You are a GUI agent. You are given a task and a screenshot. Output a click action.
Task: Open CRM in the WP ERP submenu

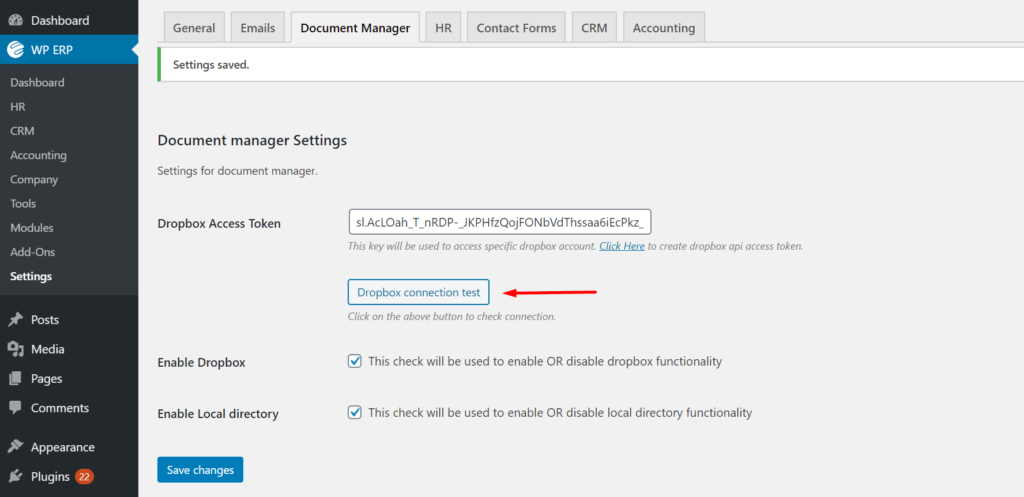coord(22,131)
